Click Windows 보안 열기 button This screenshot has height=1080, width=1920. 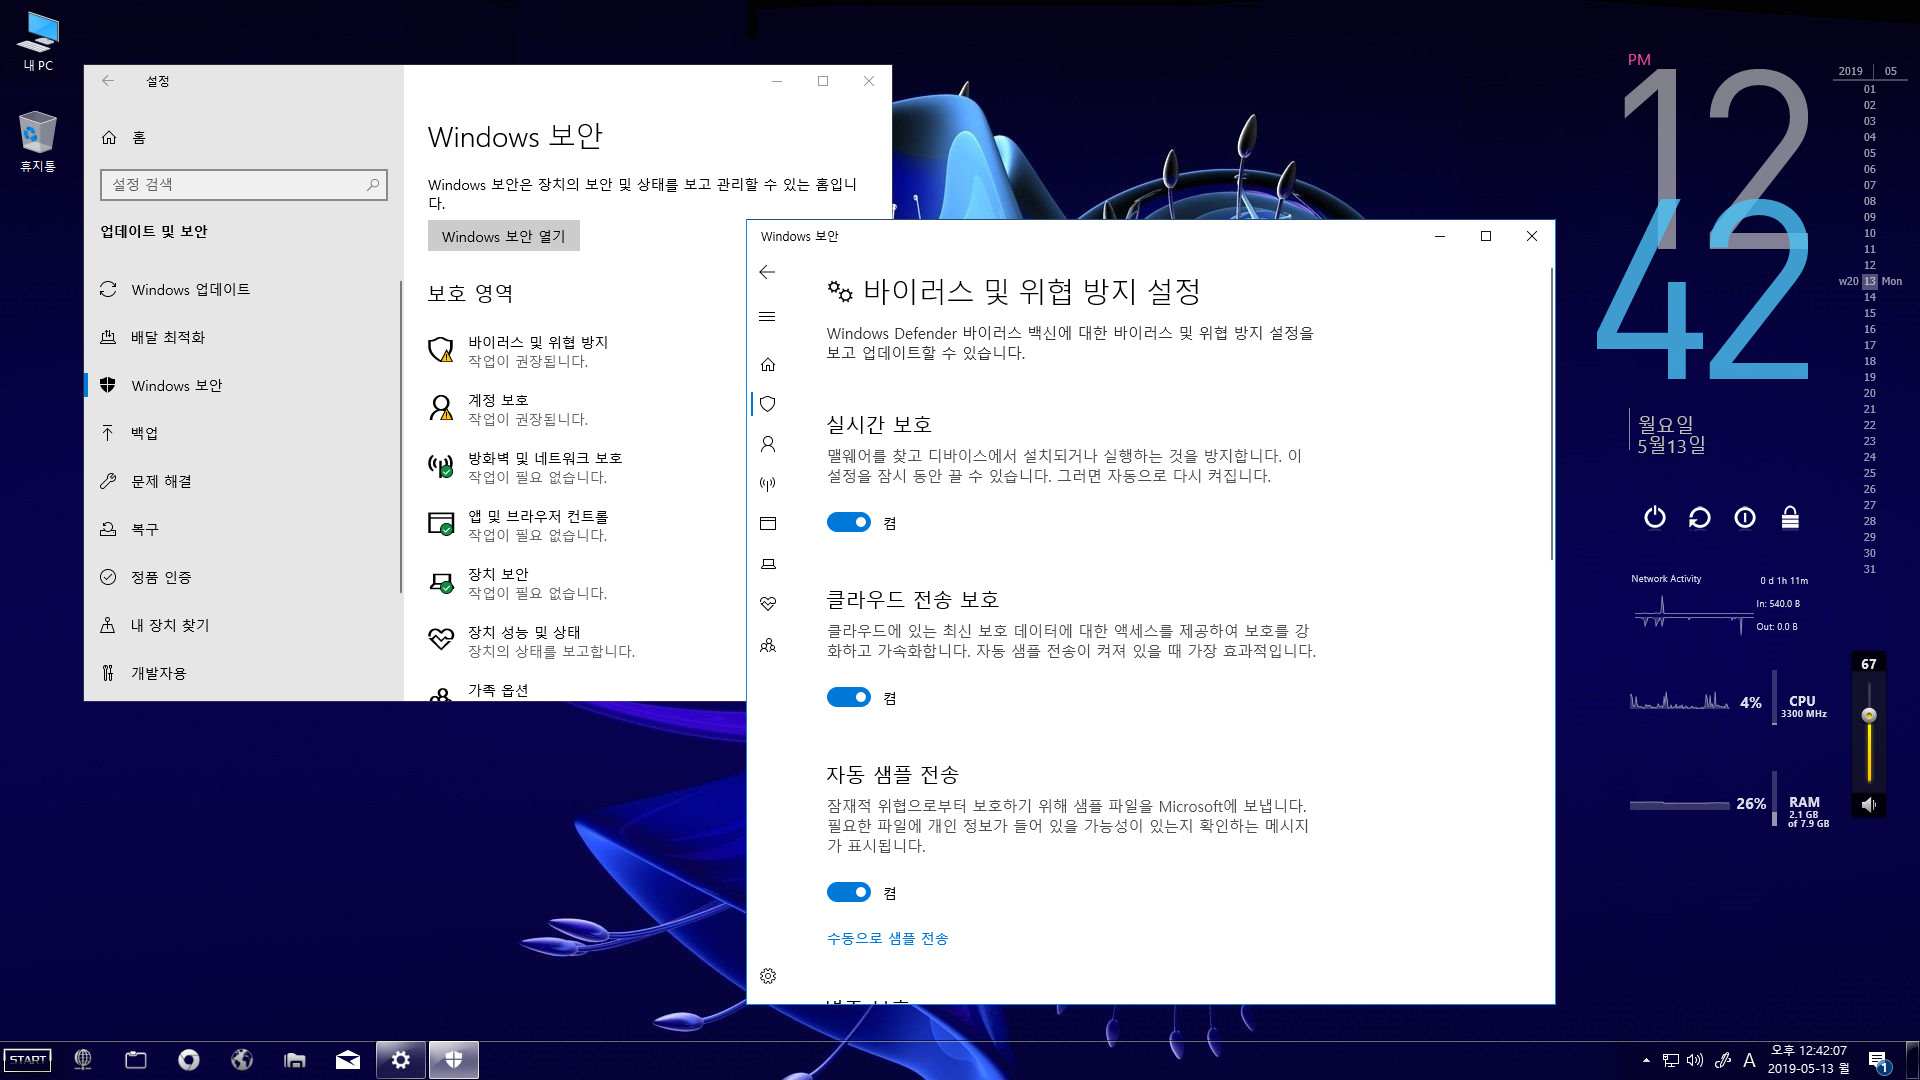click(503, 236)
